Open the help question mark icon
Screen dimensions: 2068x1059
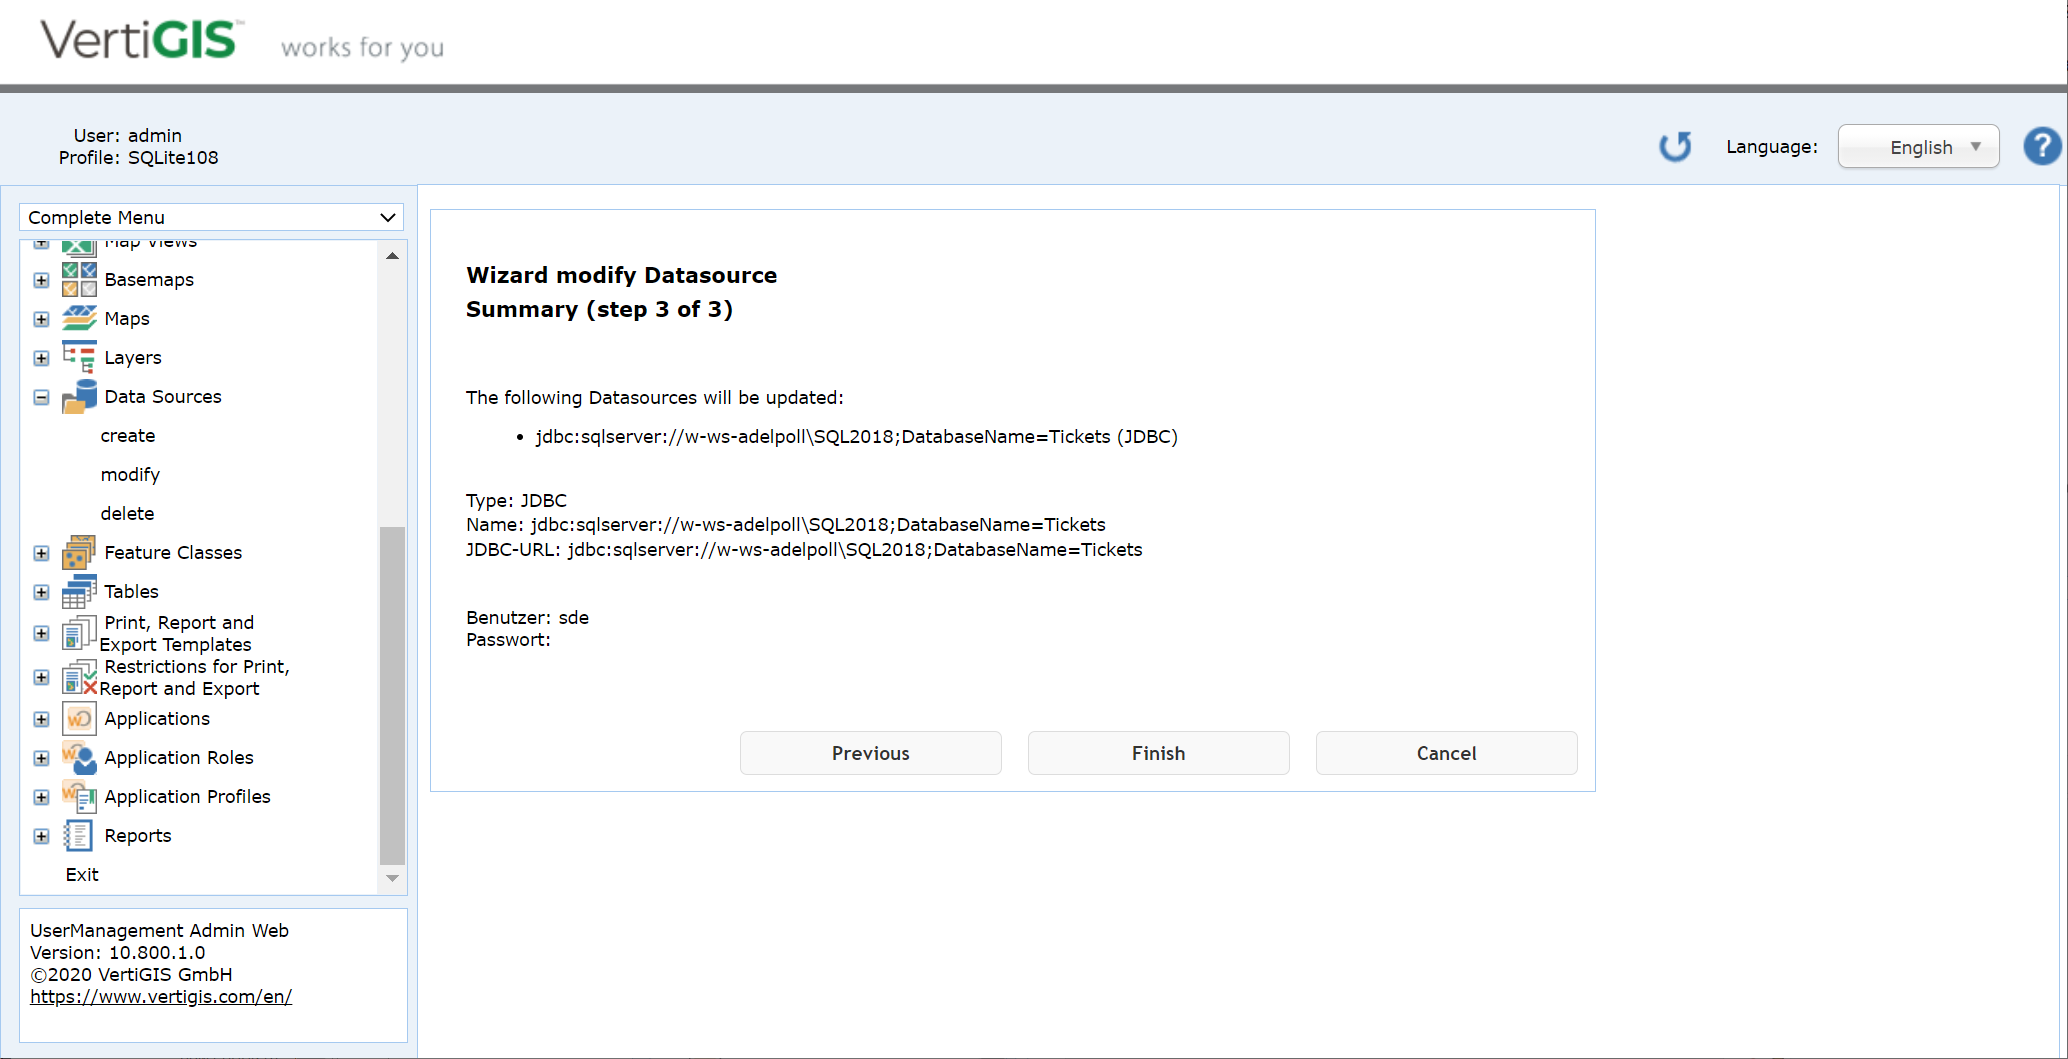pos(2042,146)
